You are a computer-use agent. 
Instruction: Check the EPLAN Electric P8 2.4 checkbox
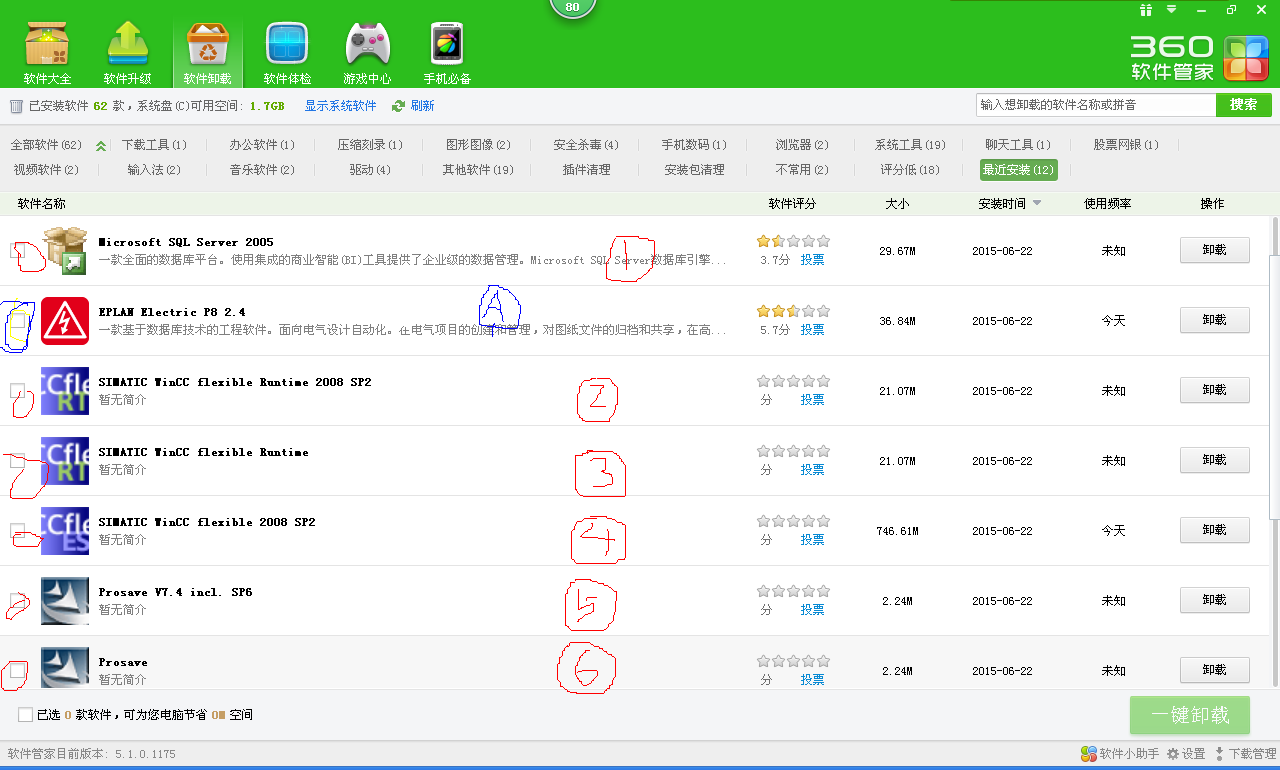pos(18,321)
